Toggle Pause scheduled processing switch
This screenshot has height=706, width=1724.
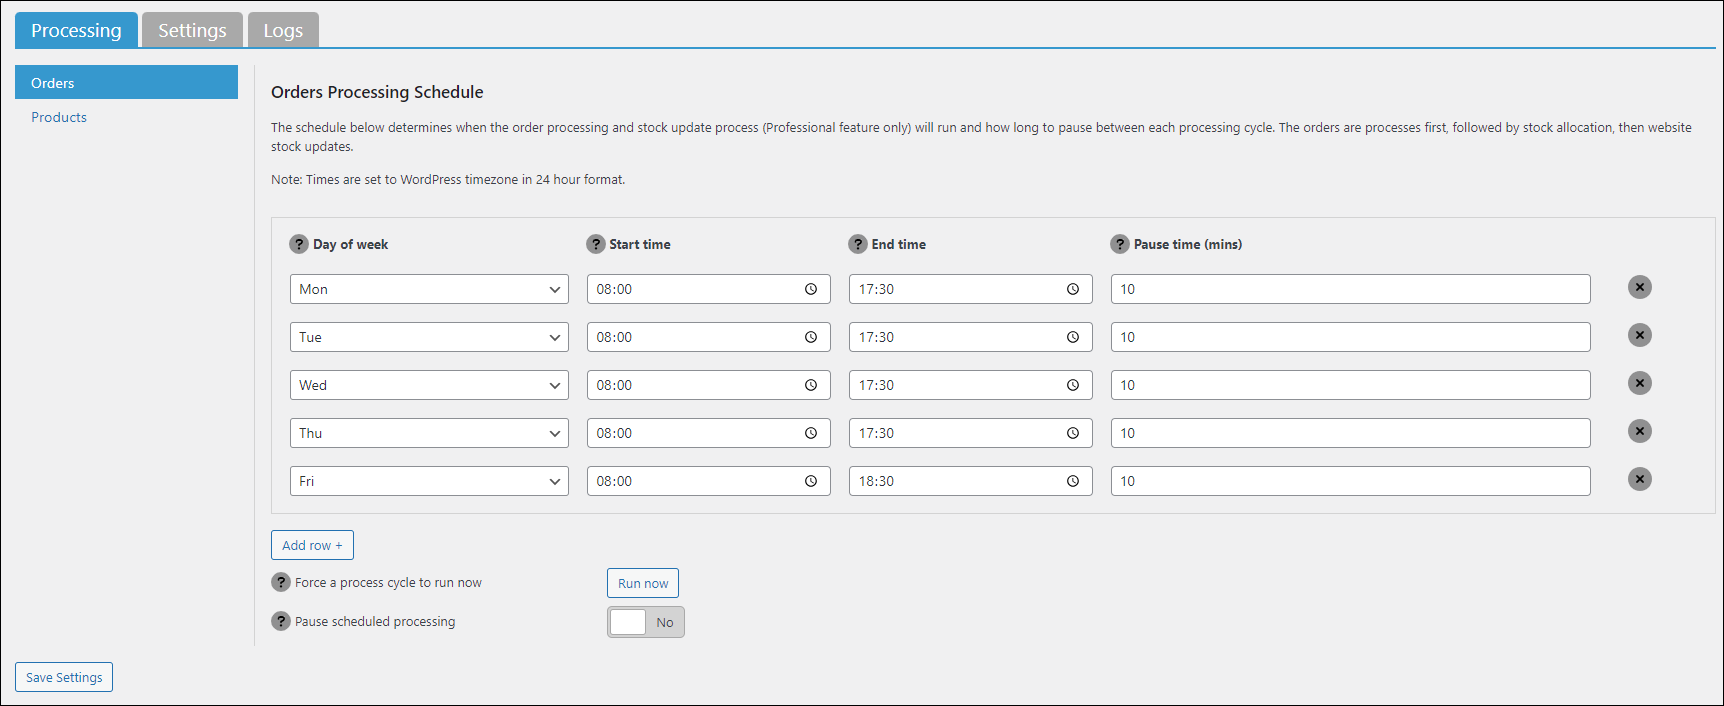pos(646,622)
